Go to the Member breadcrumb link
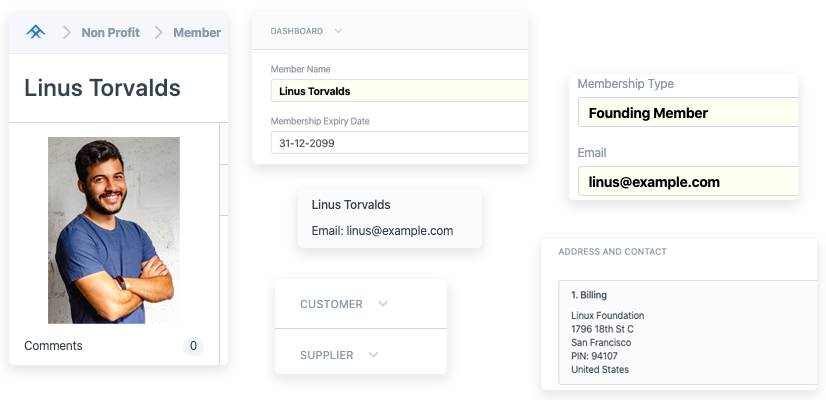Viewport: 826px width, 400px height. (197, 32)
